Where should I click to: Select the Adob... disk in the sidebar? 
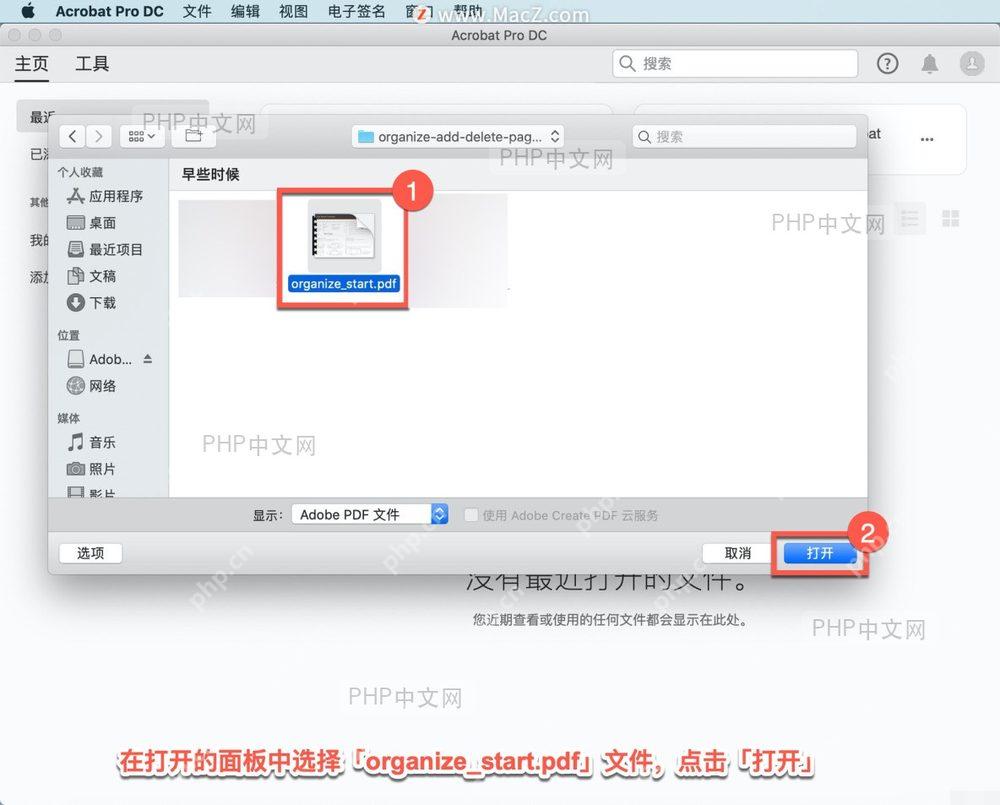click(x=99, y=359)
